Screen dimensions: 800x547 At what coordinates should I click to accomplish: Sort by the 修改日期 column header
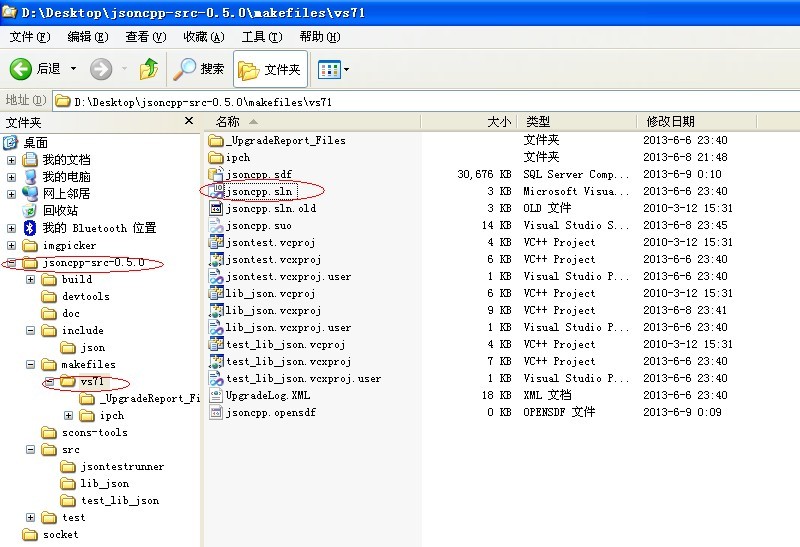[x=696, y=121]
